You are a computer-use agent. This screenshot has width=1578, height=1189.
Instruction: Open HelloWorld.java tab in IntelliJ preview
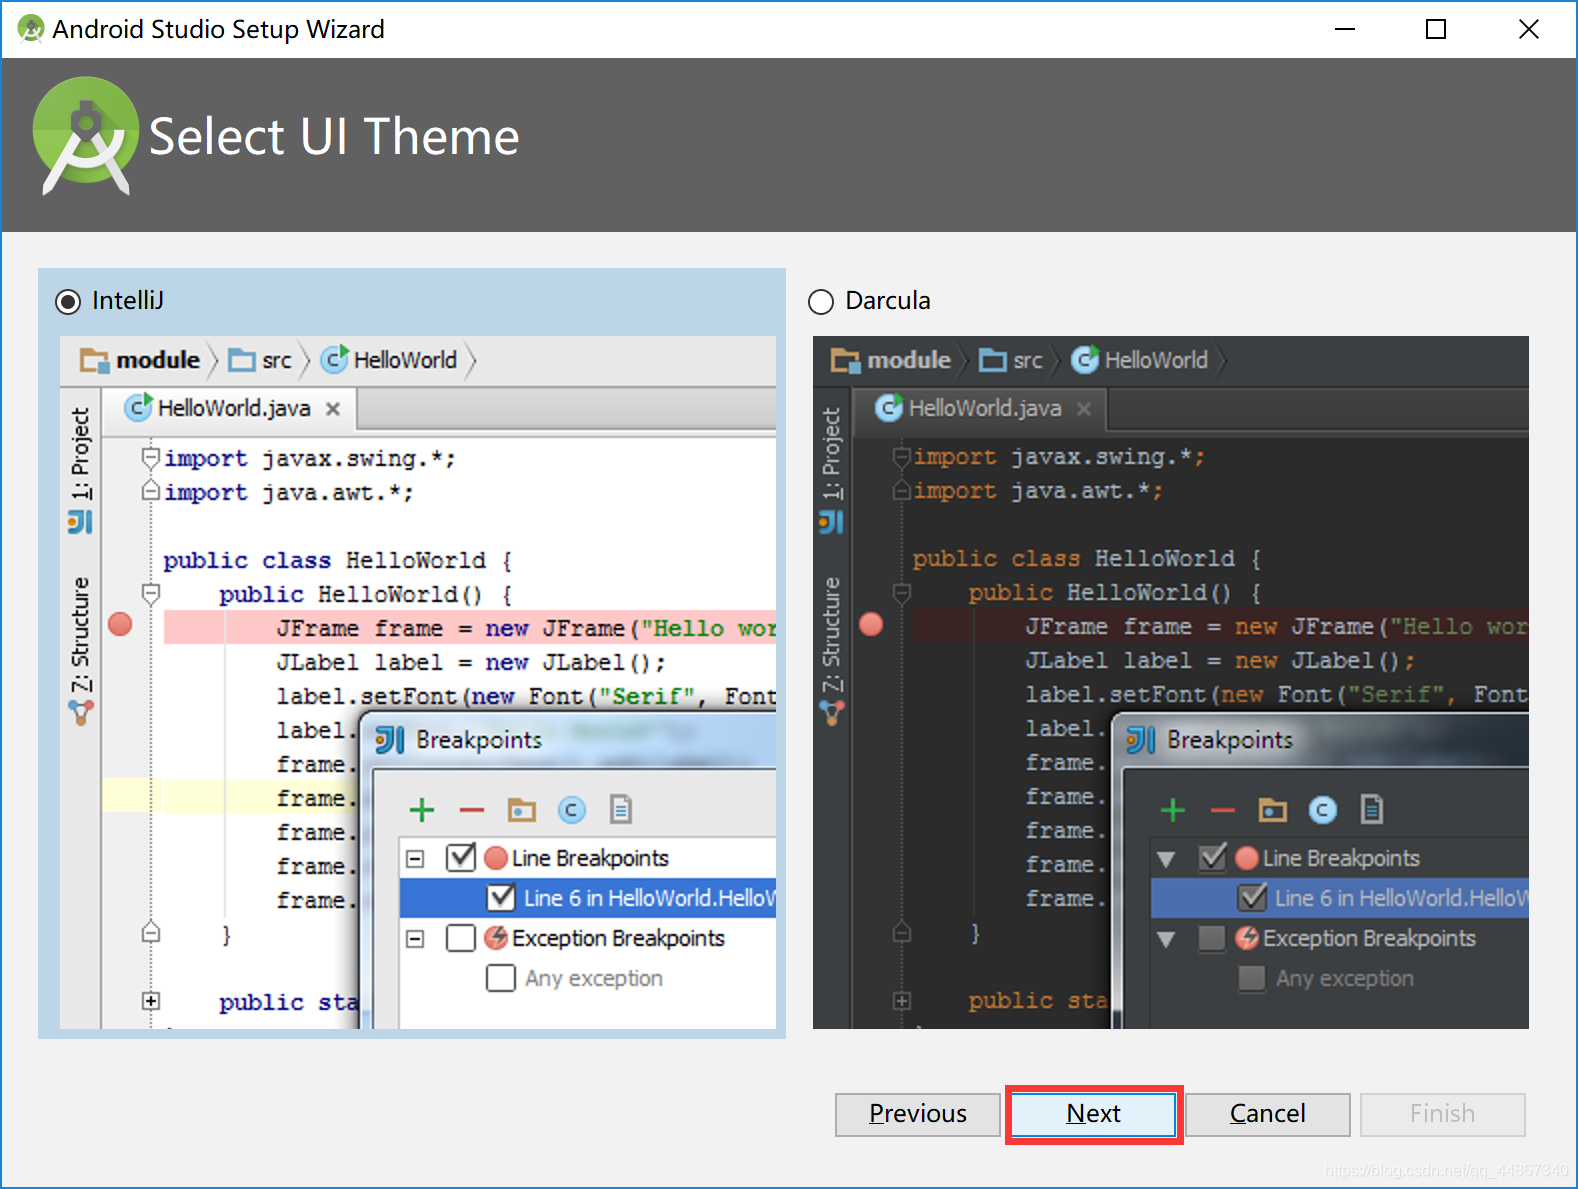[232, 408]
